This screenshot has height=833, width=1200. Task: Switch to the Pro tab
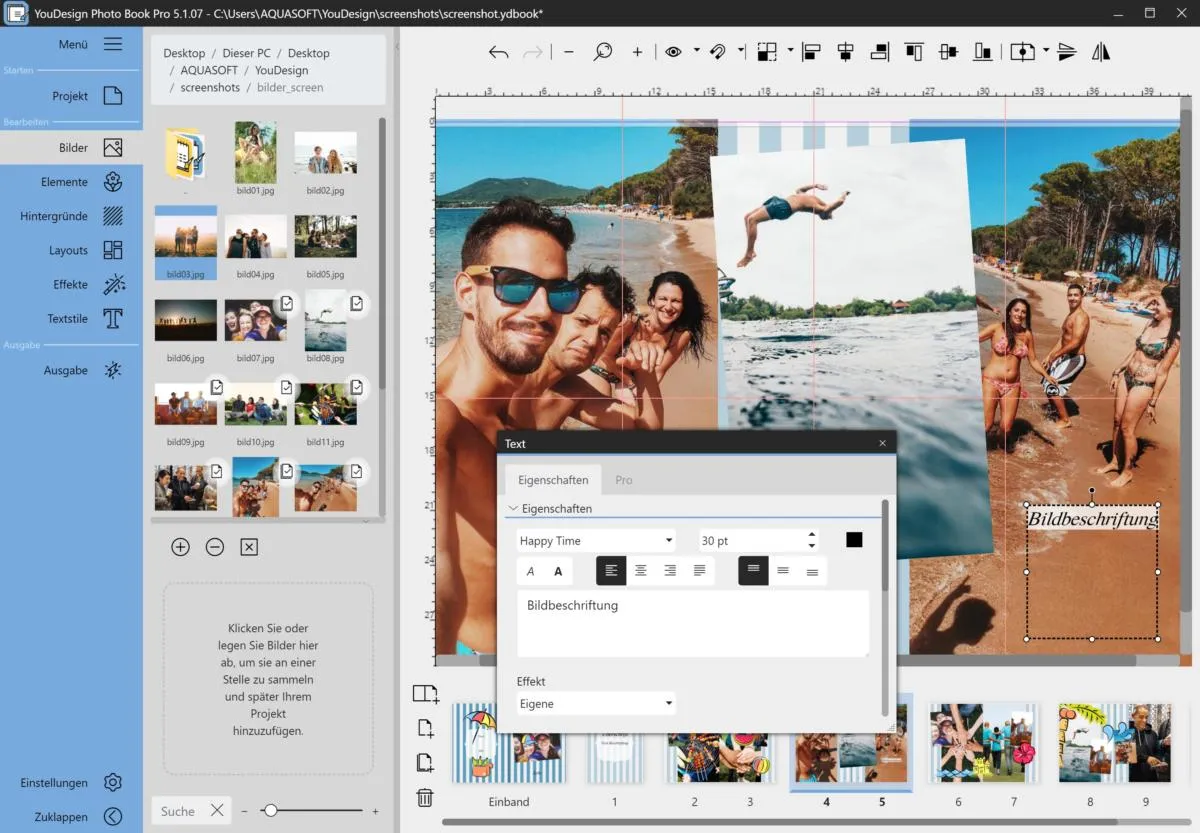coord(624,480)
